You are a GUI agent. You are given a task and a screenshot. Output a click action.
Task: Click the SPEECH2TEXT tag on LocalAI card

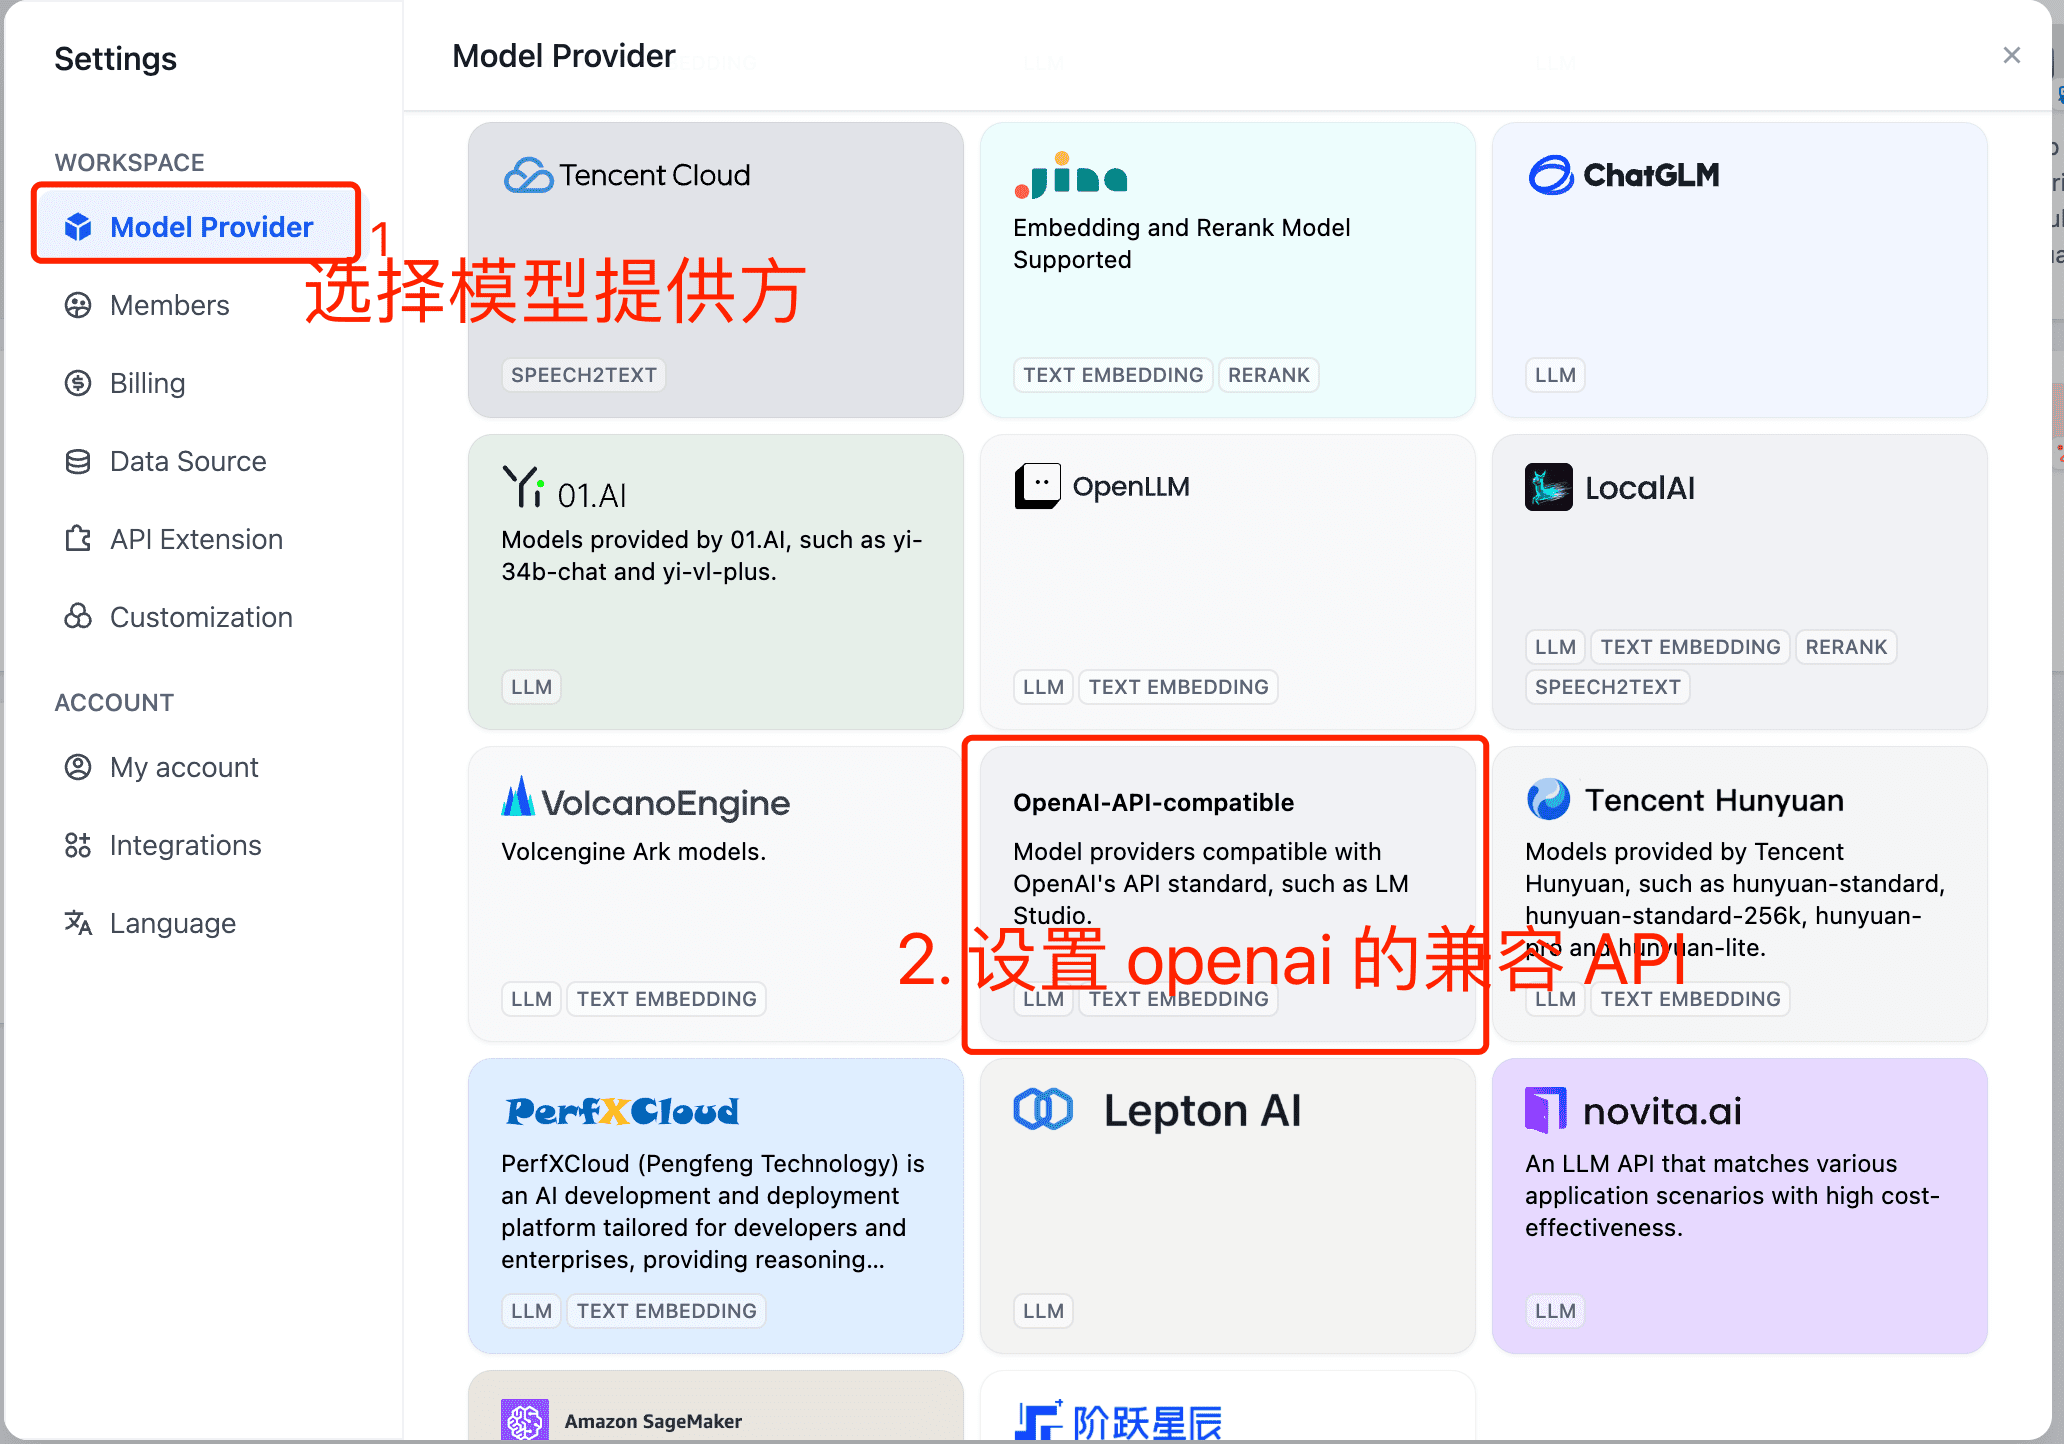click(1608, 687)
